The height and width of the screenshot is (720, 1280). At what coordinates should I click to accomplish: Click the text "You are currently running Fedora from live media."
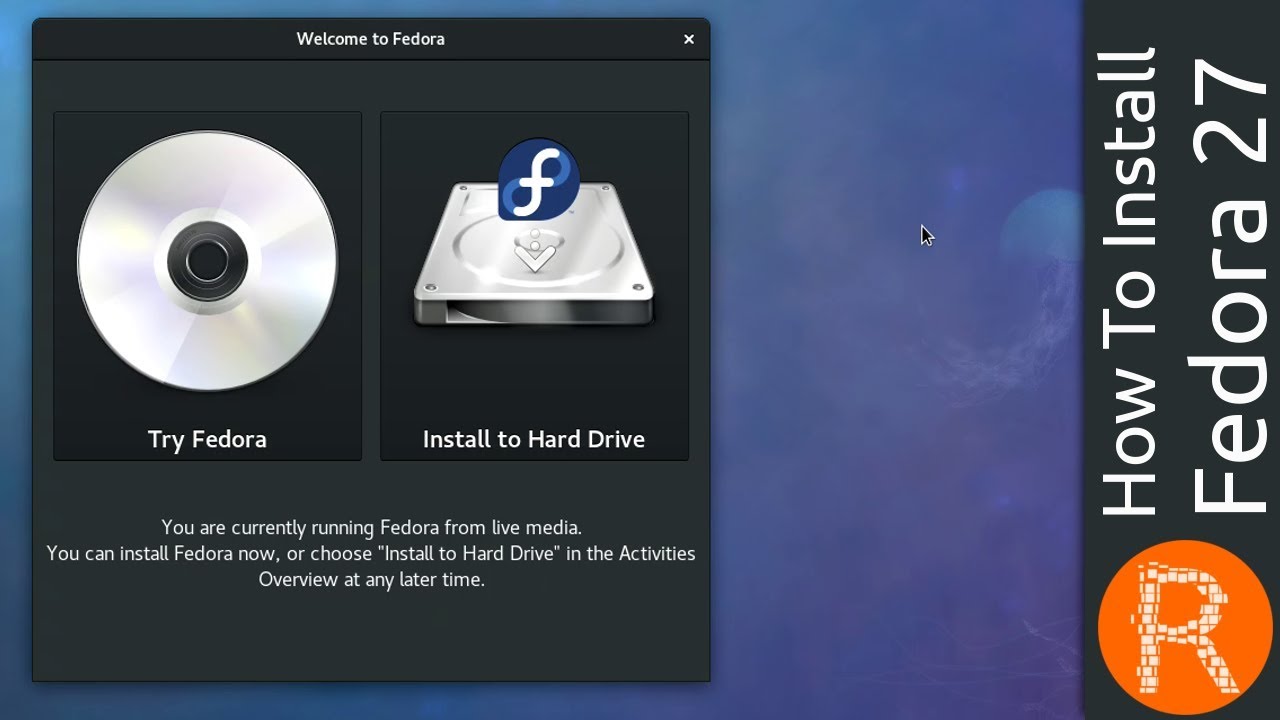coord(372,527)
